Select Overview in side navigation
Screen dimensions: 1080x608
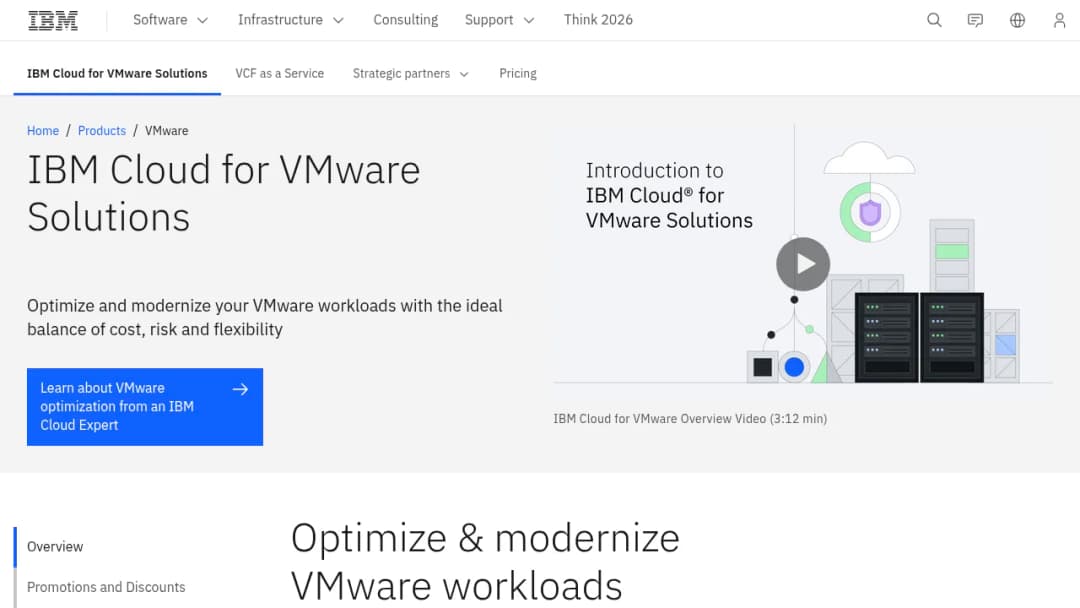point(55,547)
